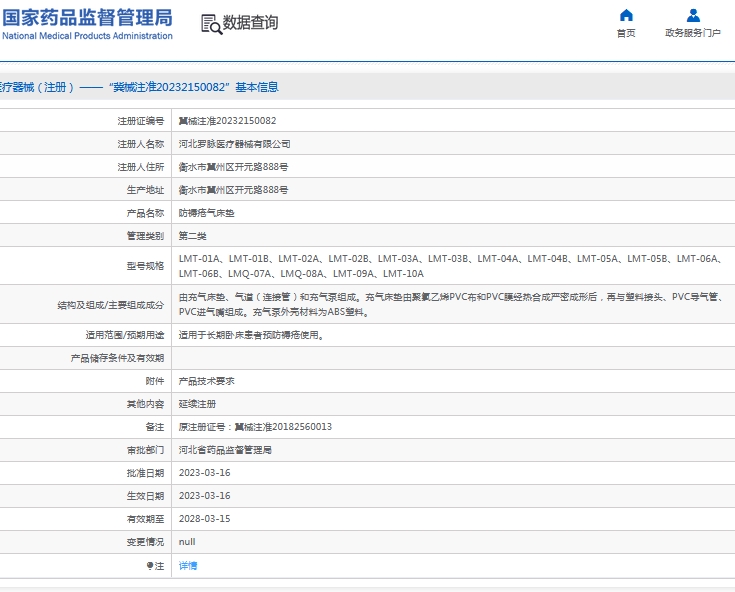Screen dimensions: 735x592
Task: Click the 有效期至 field label
Action: 145,519
